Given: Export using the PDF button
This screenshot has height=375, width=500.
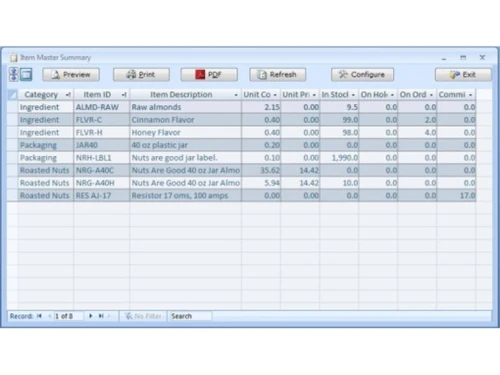Looking at the screenshot, I should point(209,75).
